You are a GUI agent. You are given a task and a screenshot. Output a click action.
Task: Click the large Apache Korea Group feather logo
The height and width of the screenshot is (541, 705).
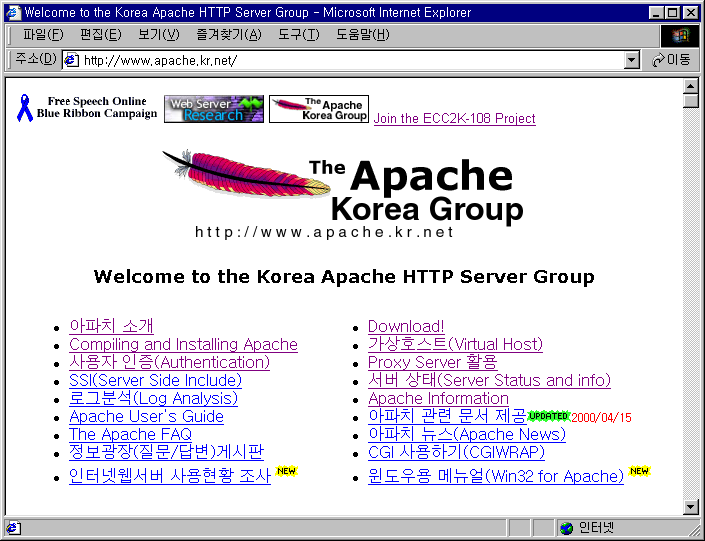pos(343,193)
